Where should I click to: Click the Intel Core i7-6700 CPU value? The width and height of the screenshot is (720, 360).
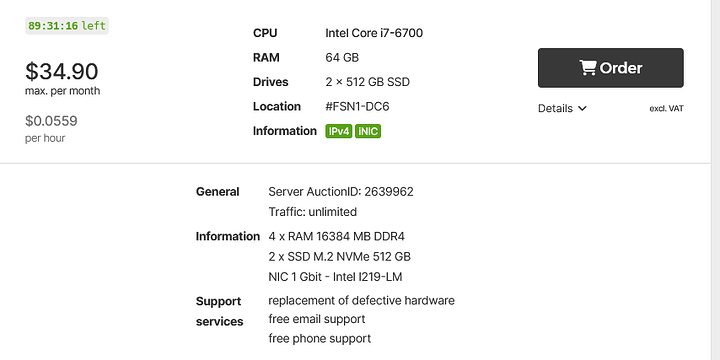pos(374,33)
